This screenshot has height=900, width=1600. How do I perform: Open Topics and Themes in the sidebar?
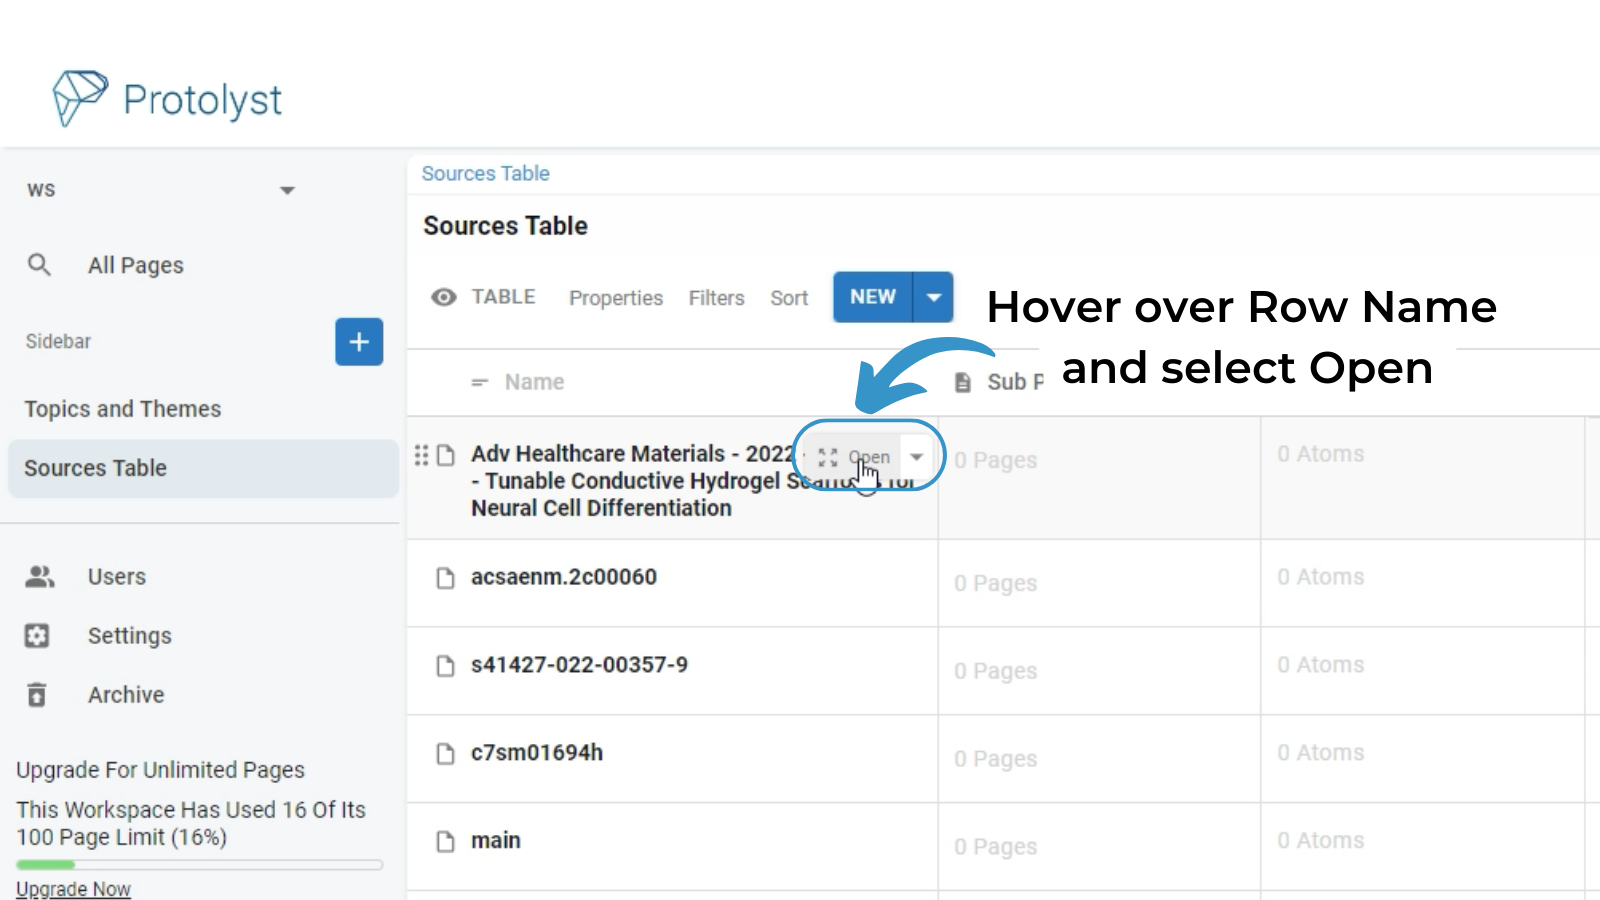123,409
